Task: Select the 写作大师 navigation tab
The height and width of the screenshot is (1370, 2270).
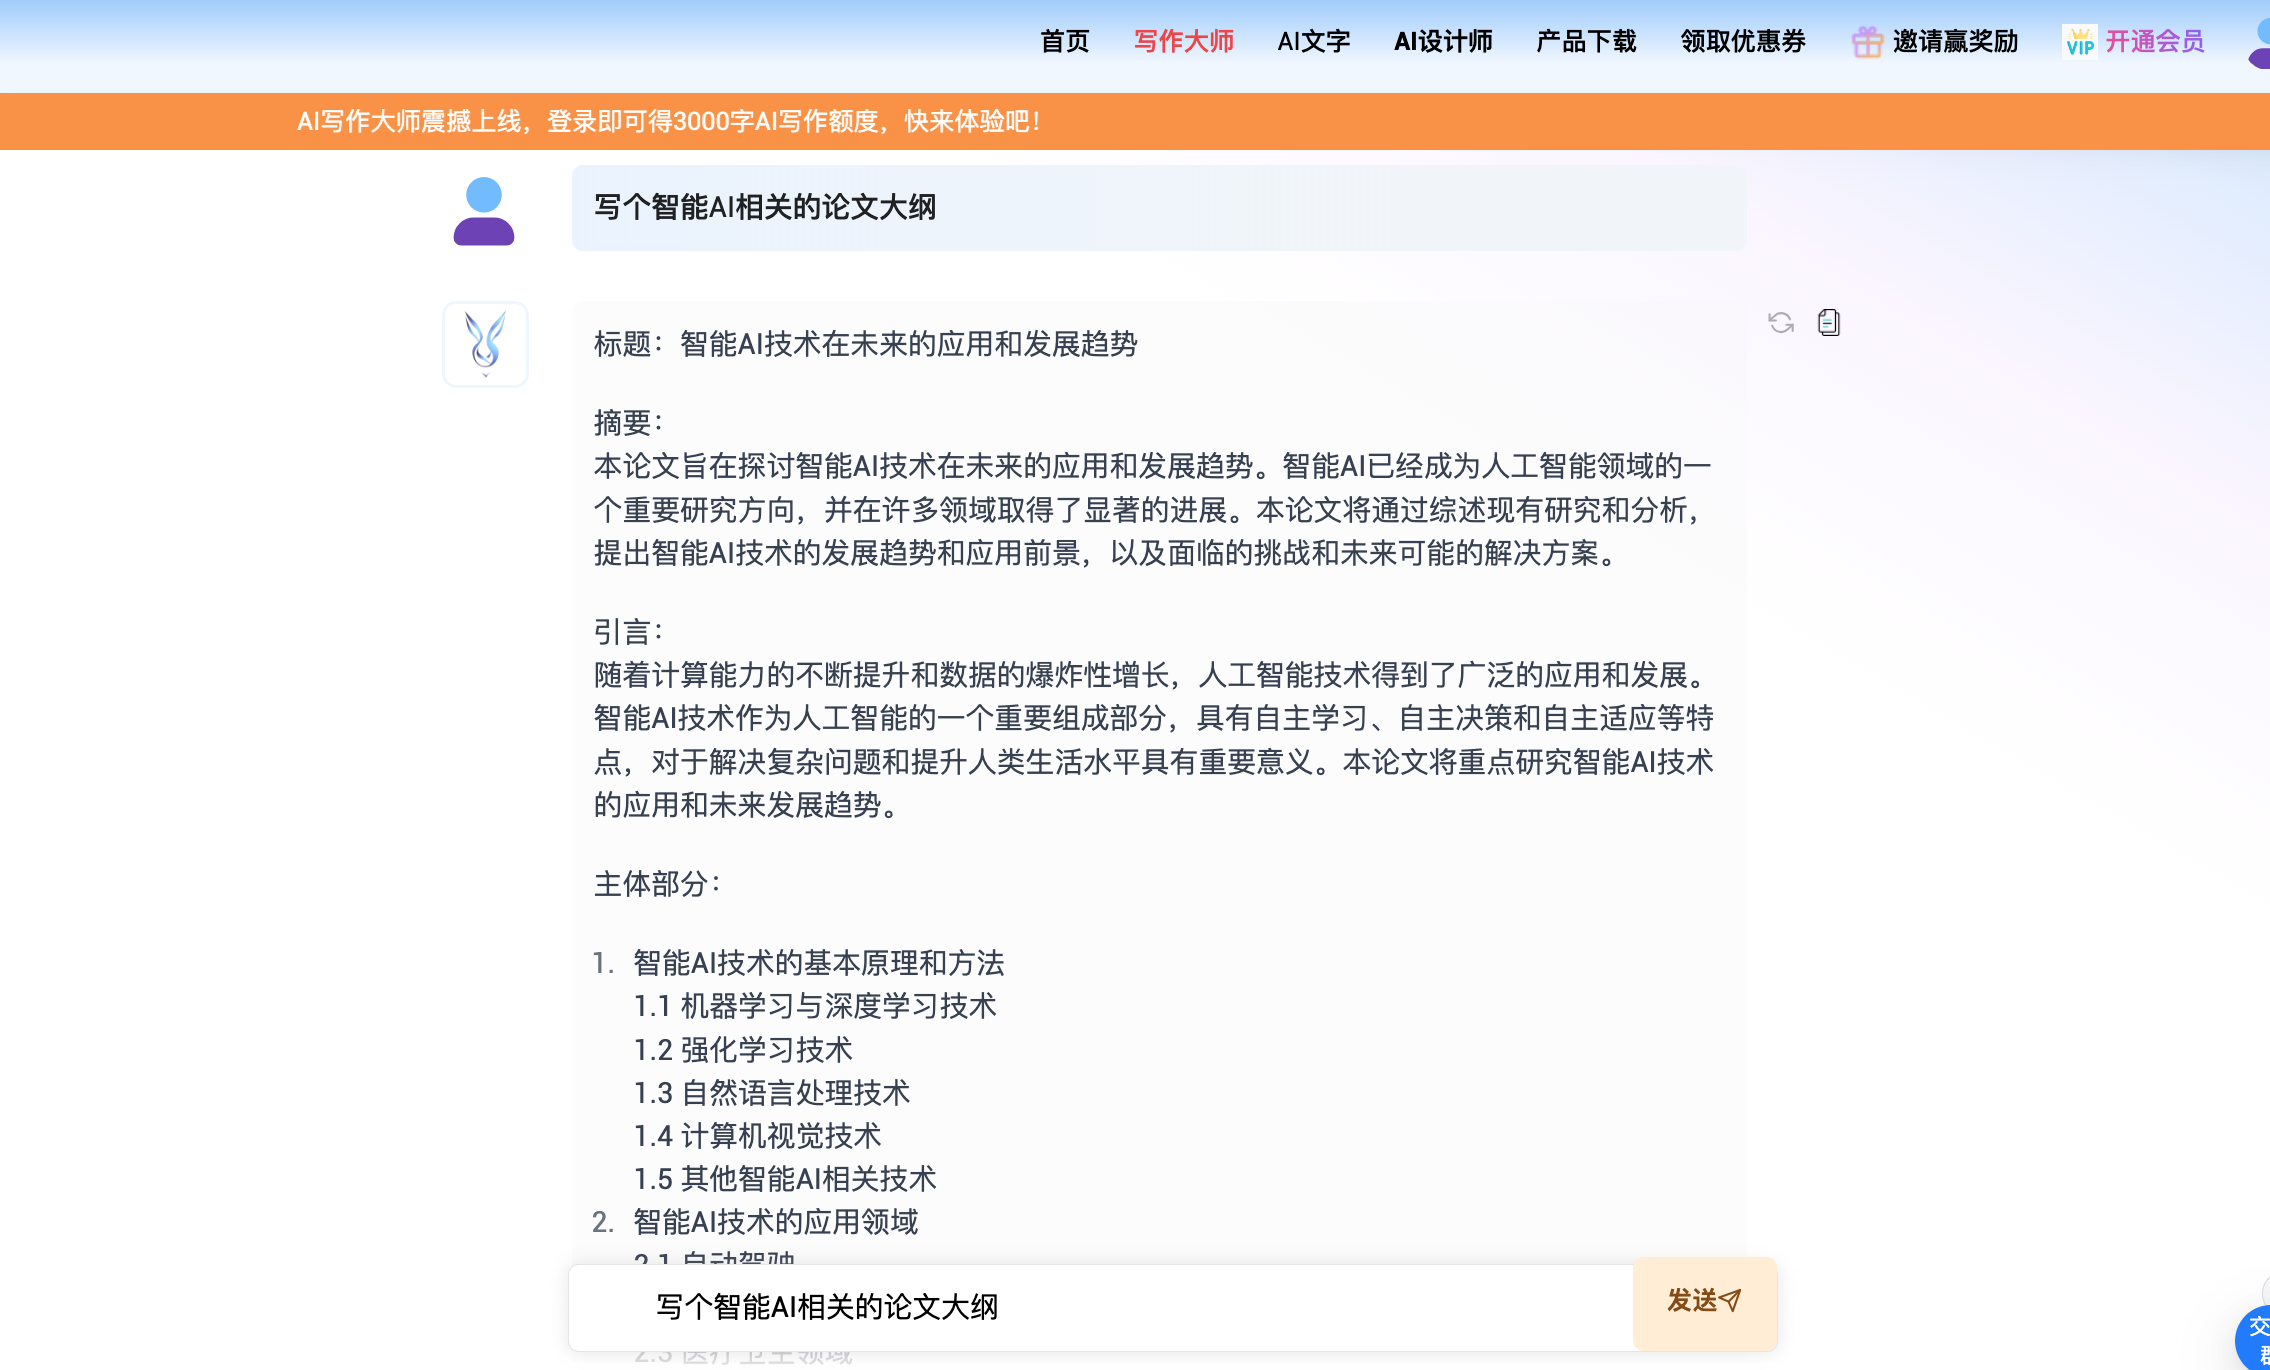Action: pyautogui.click(x=1184, y=41)
